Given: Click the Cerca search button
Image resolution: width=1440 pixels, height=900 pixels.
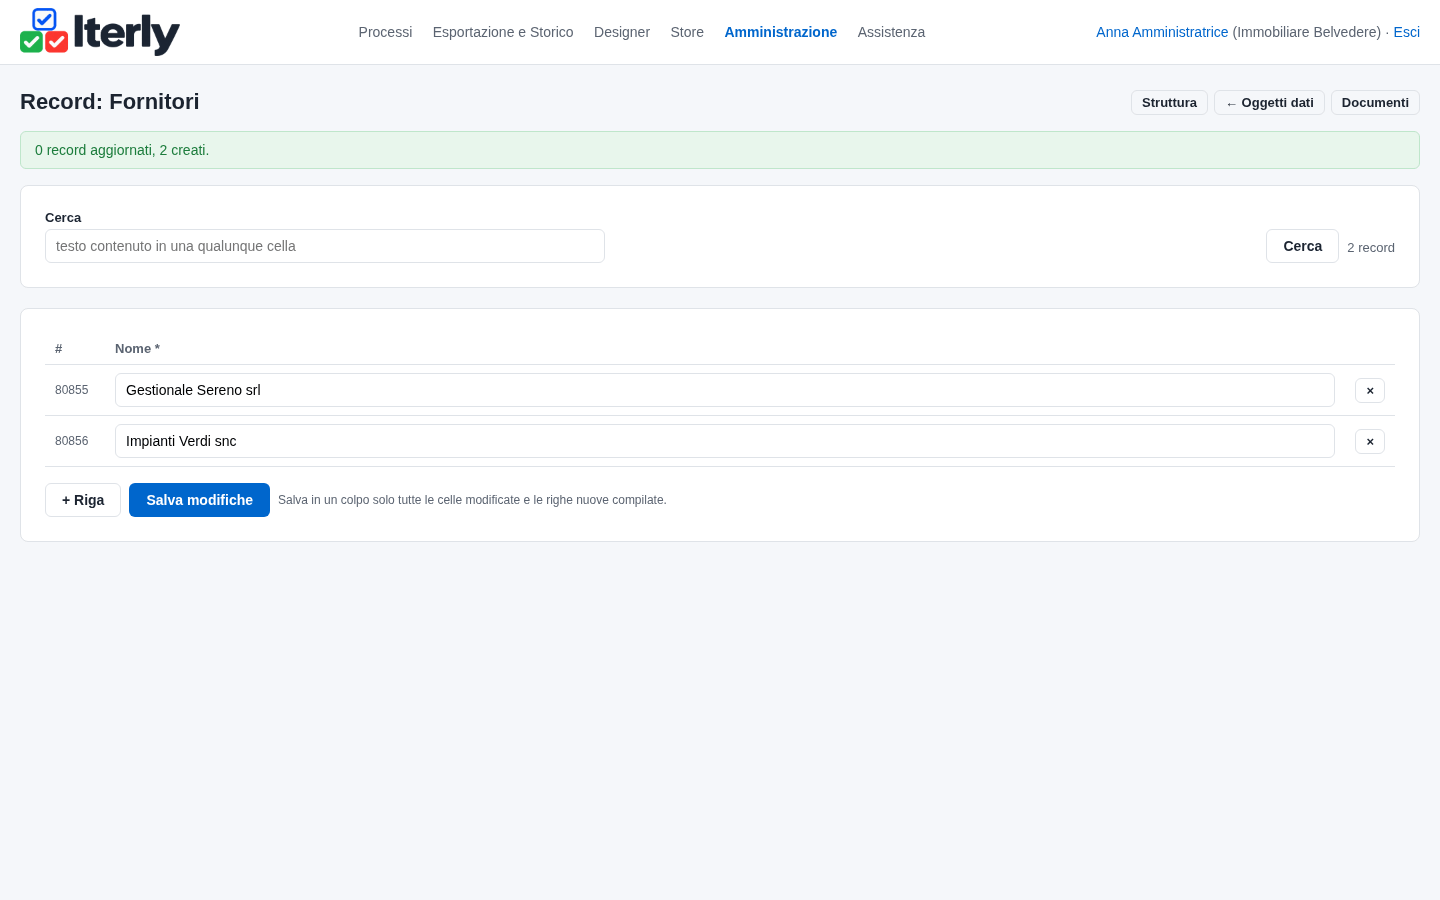Looking at the screenshot, I should (x=1302, y=246).
